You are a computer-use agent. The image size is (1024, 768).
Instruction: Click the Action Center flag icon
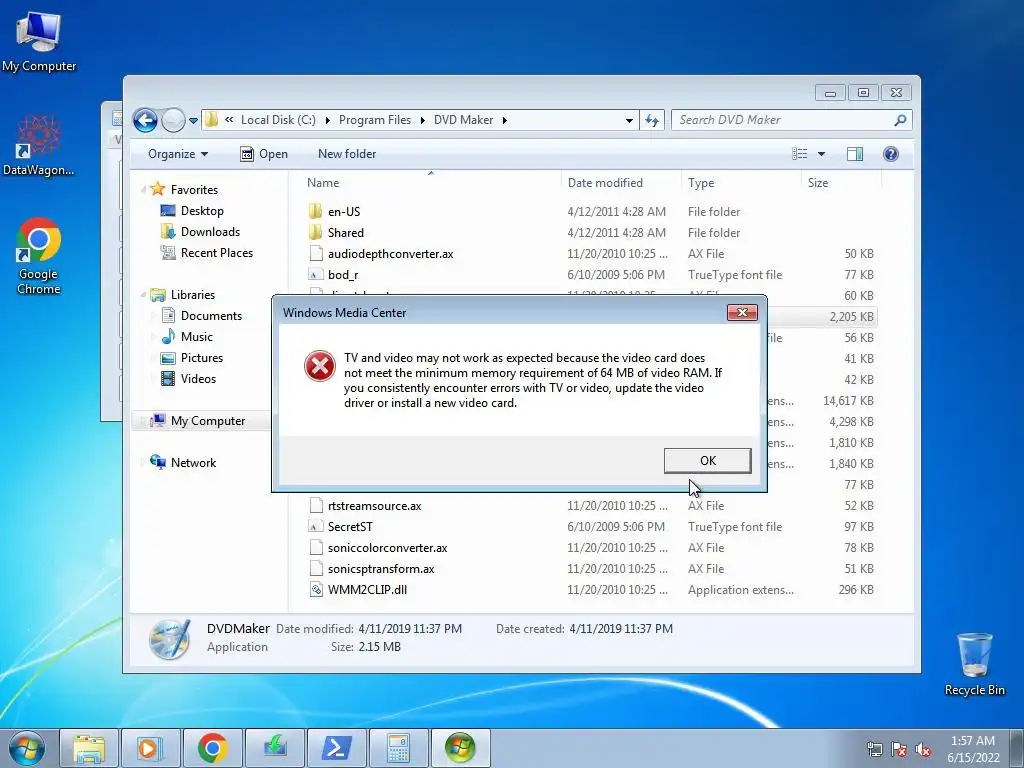pyautogui.click(x=899, y=749)
